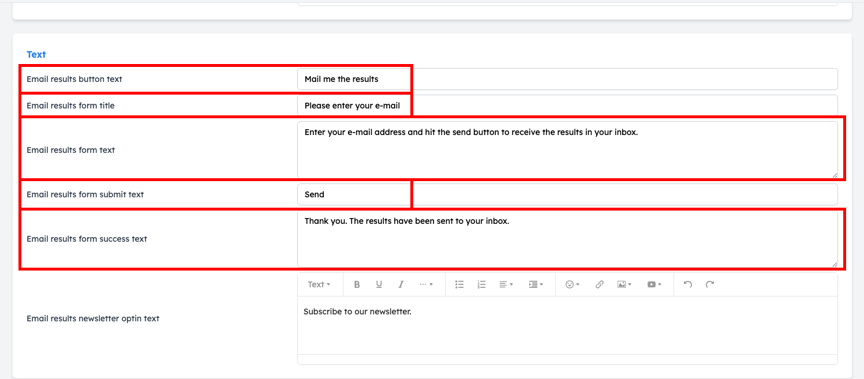Image resolution: width=864 pixels, height=379 pixels.
Task: Toggle bold formatting in editor toolbar
Action: coord(357,284)
